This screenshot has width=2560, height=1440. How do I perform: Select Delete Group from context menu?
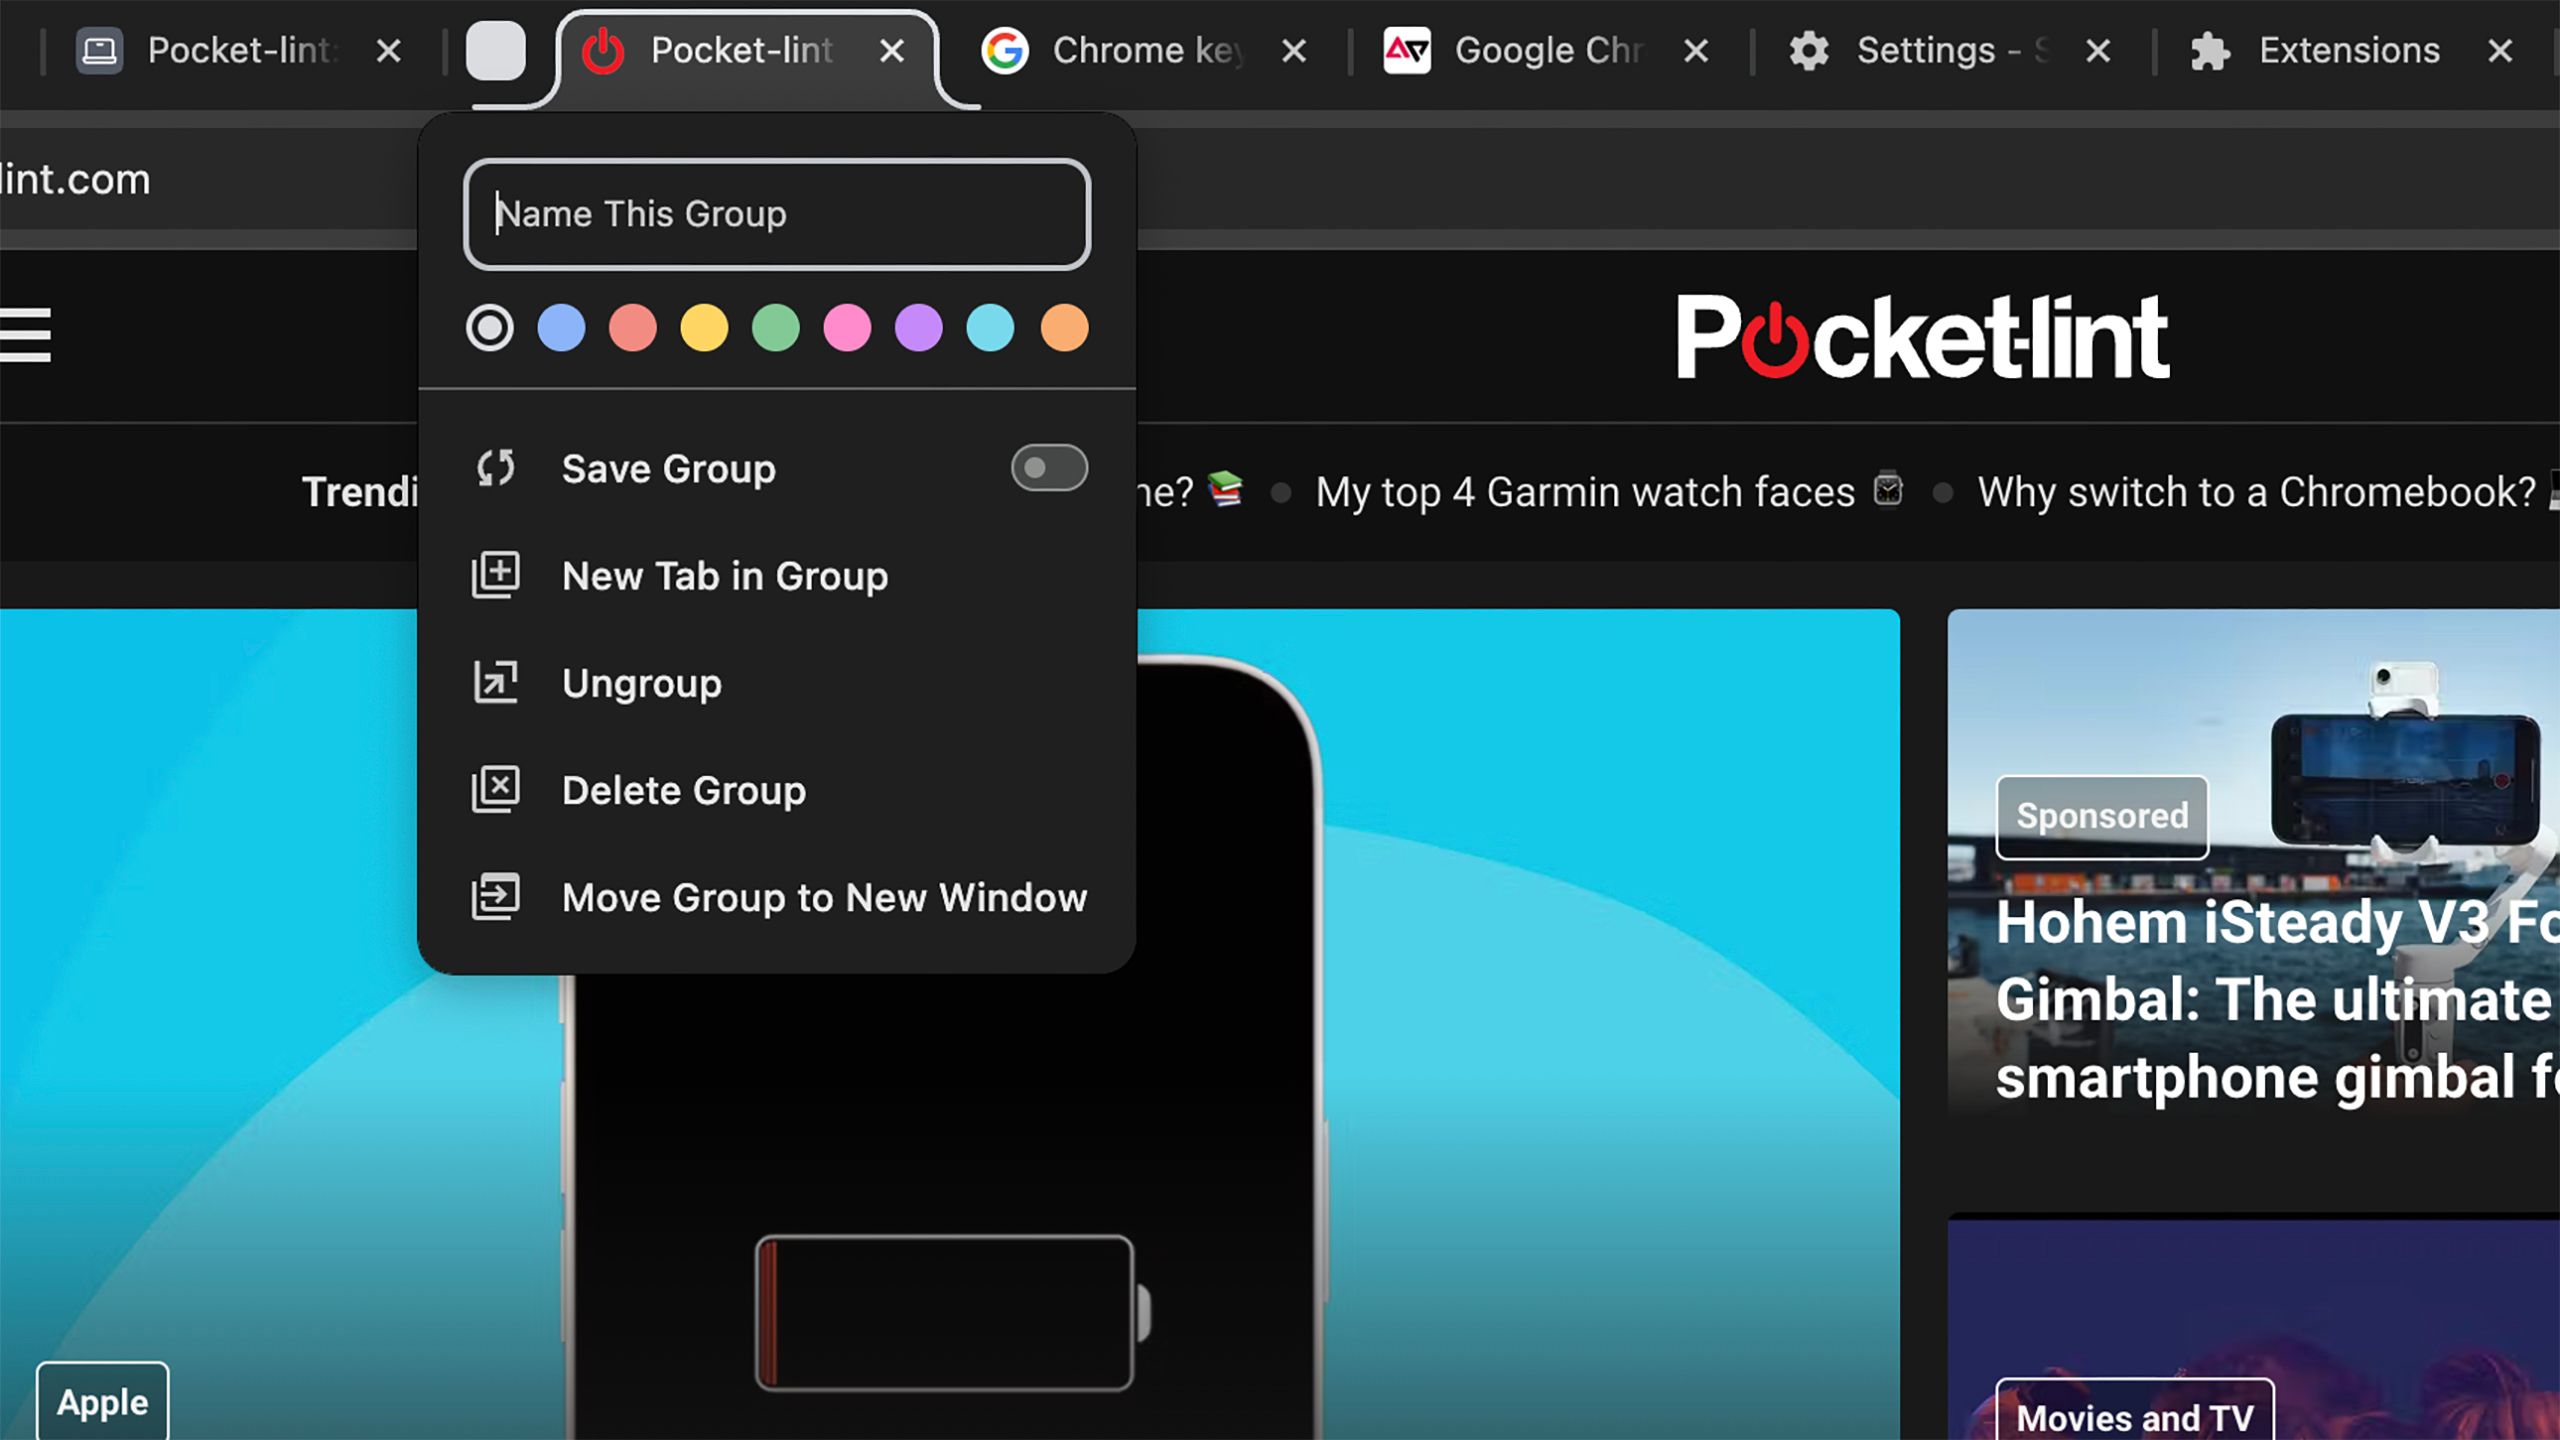[682, 789]
